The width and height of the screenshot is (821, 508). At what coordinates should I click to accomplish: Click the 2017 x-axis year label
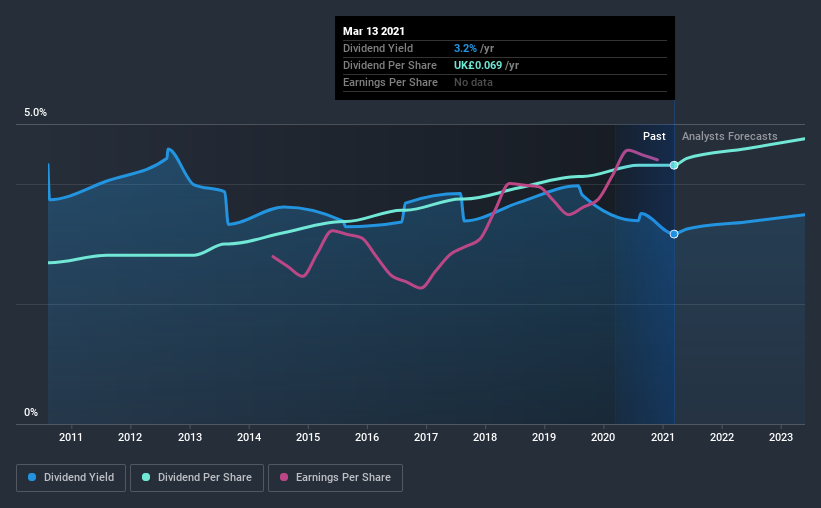coord(426,437)
